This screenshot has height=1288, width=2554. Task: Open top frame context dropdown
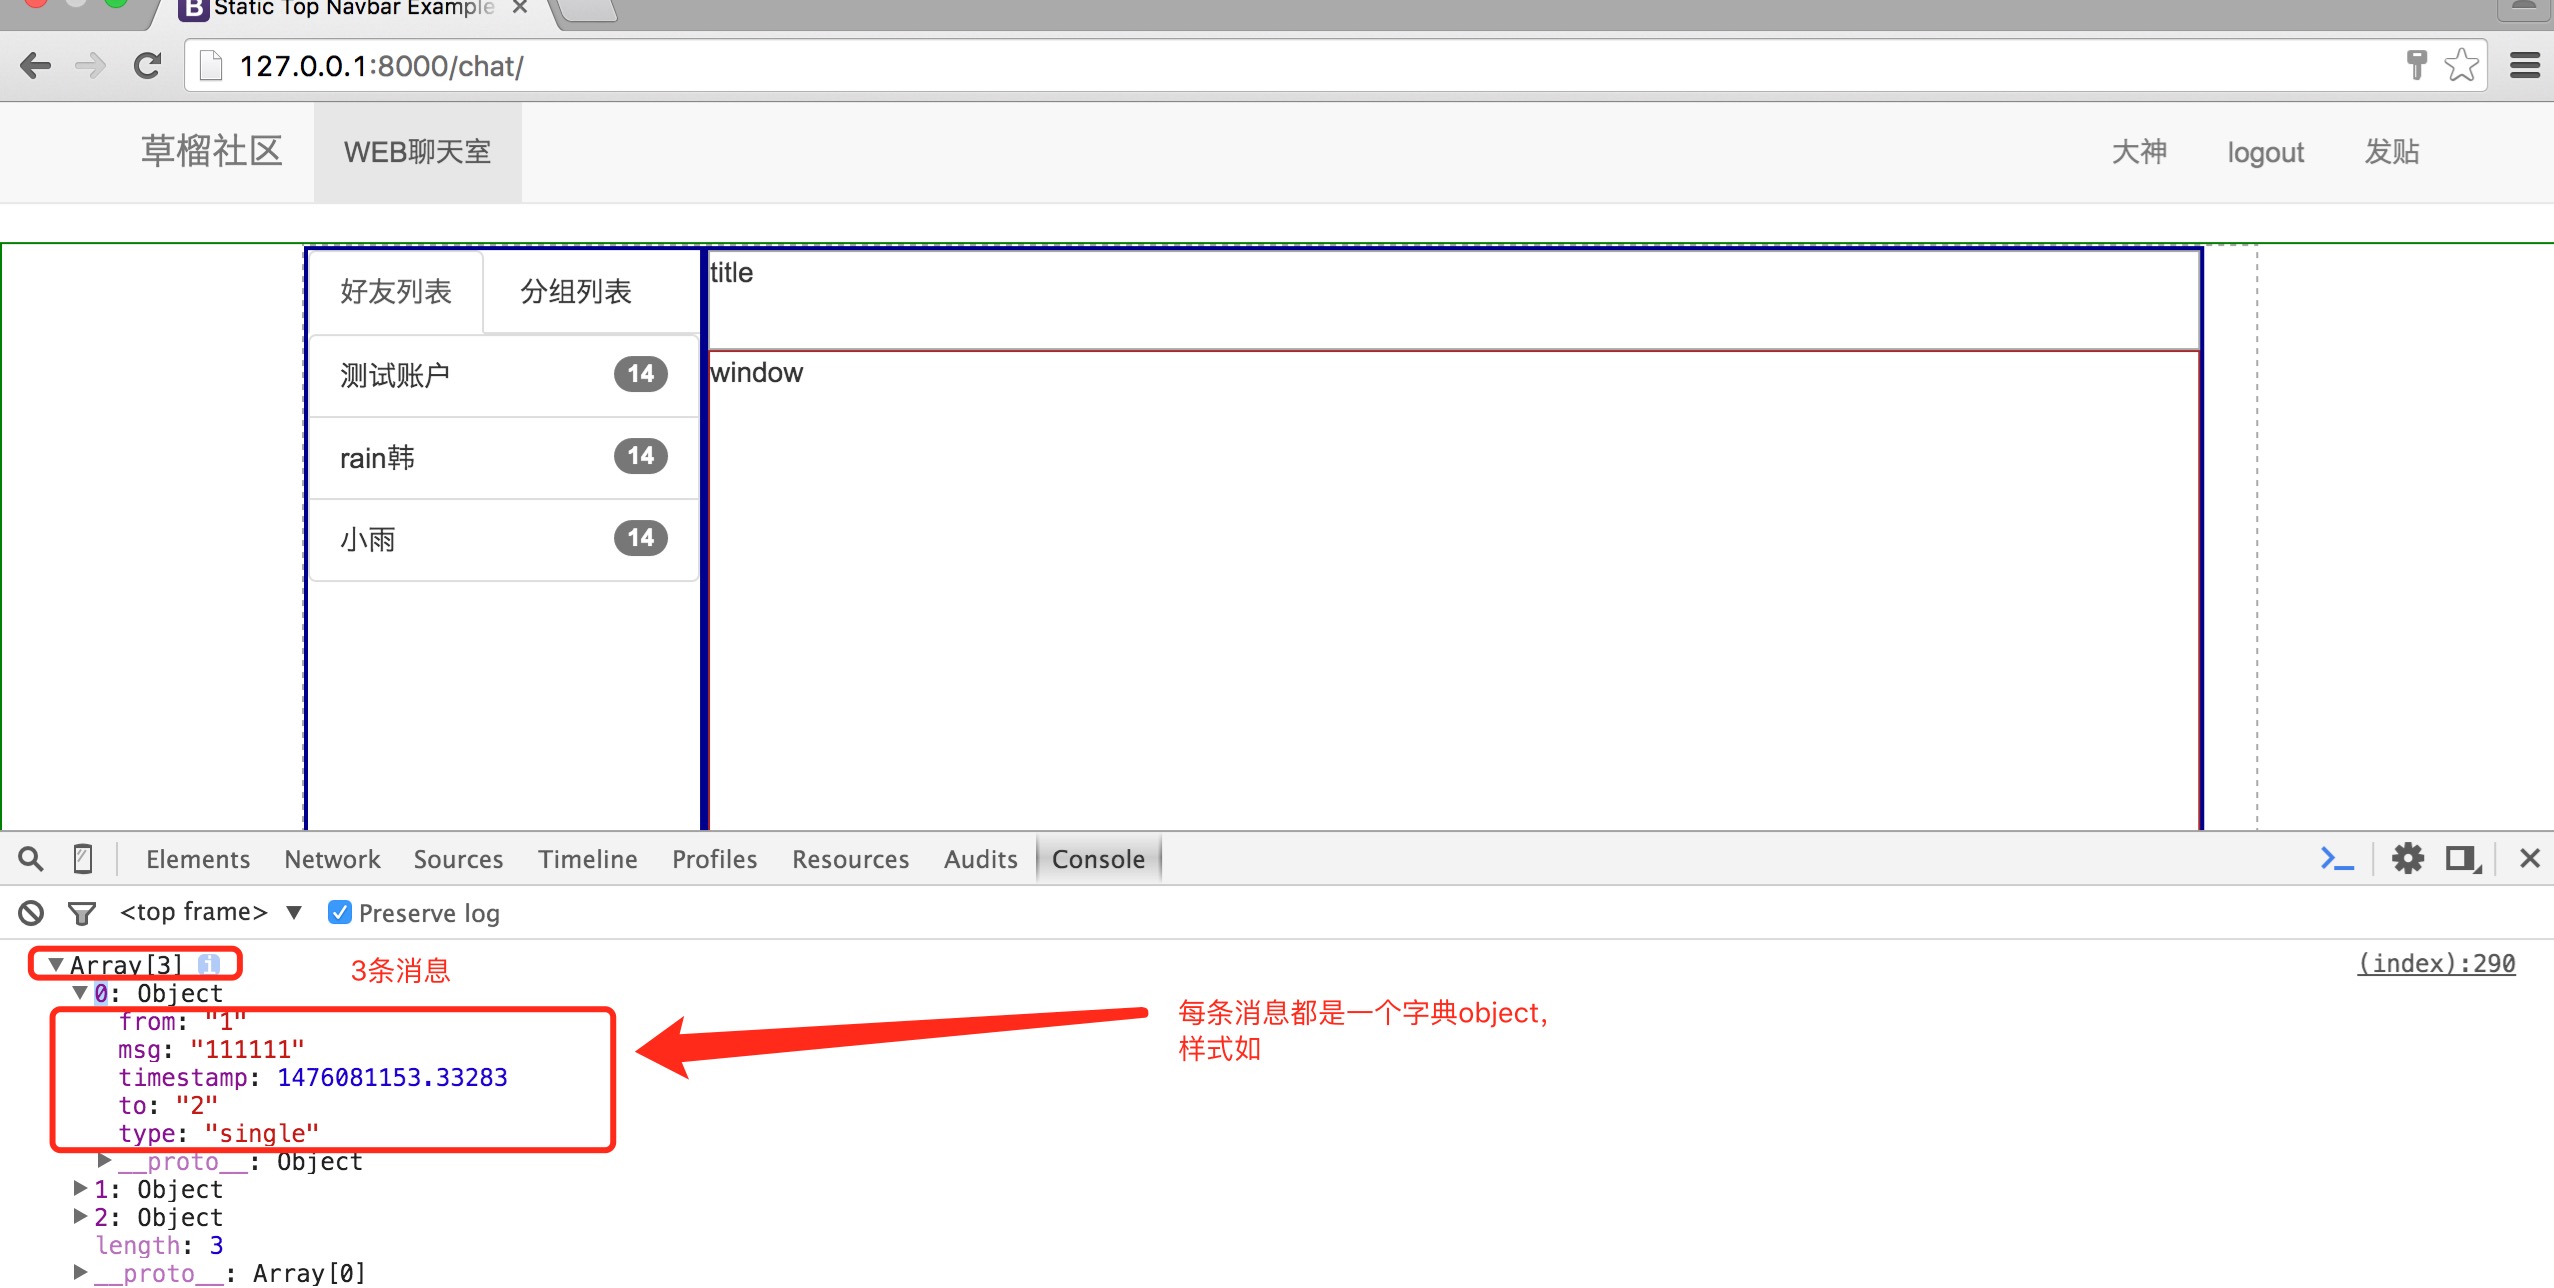pos(210,912)
